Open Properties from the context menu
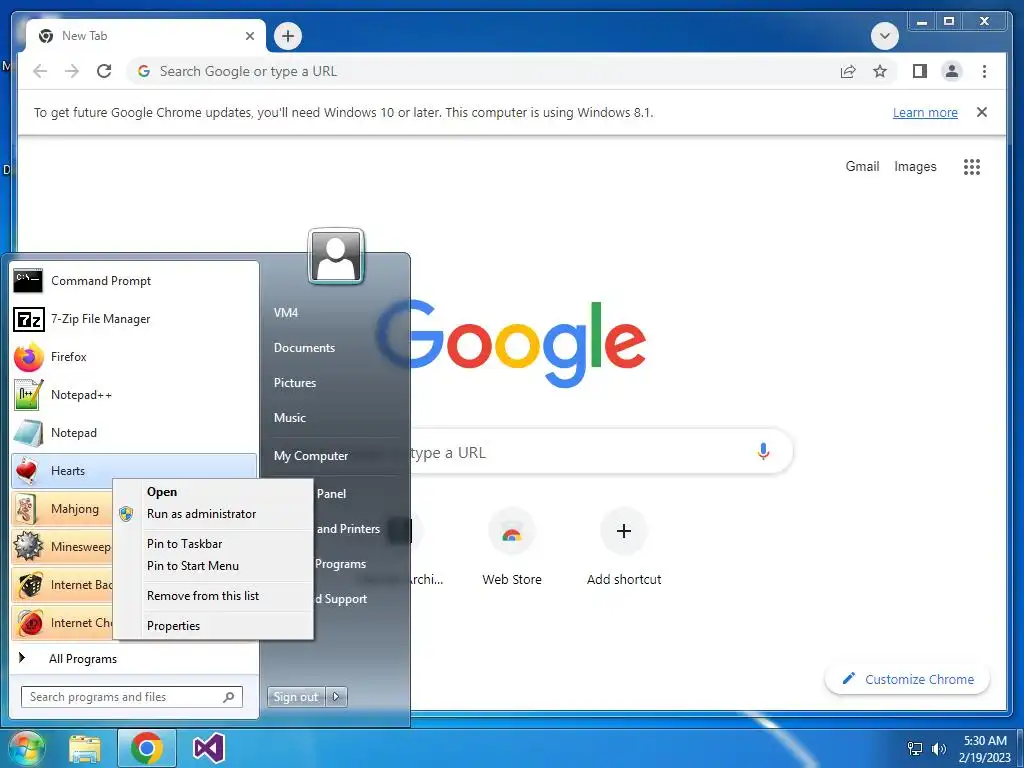This screenshot has width=1024, height=768. pos(174,626)
